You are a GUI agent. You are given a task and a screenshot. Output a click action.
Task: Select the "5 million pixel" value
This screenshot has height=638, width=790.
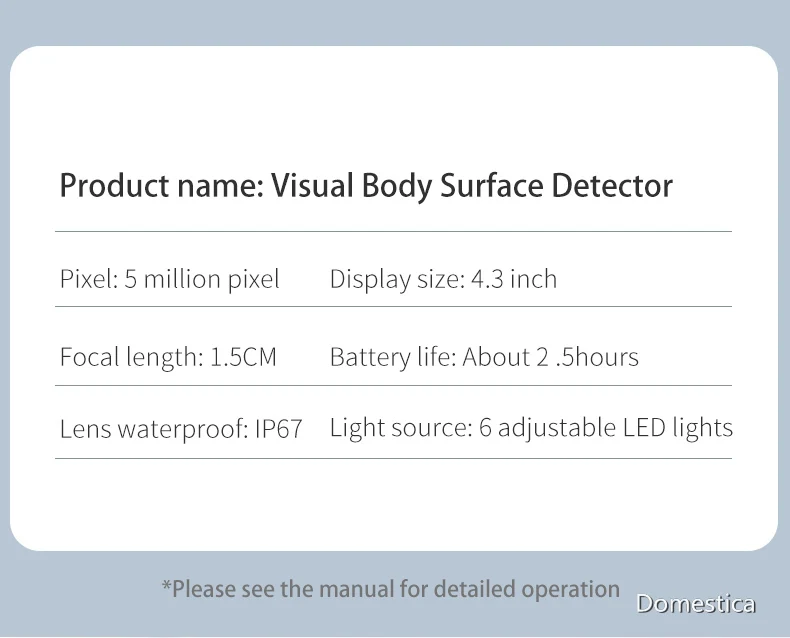pos(202,279)
